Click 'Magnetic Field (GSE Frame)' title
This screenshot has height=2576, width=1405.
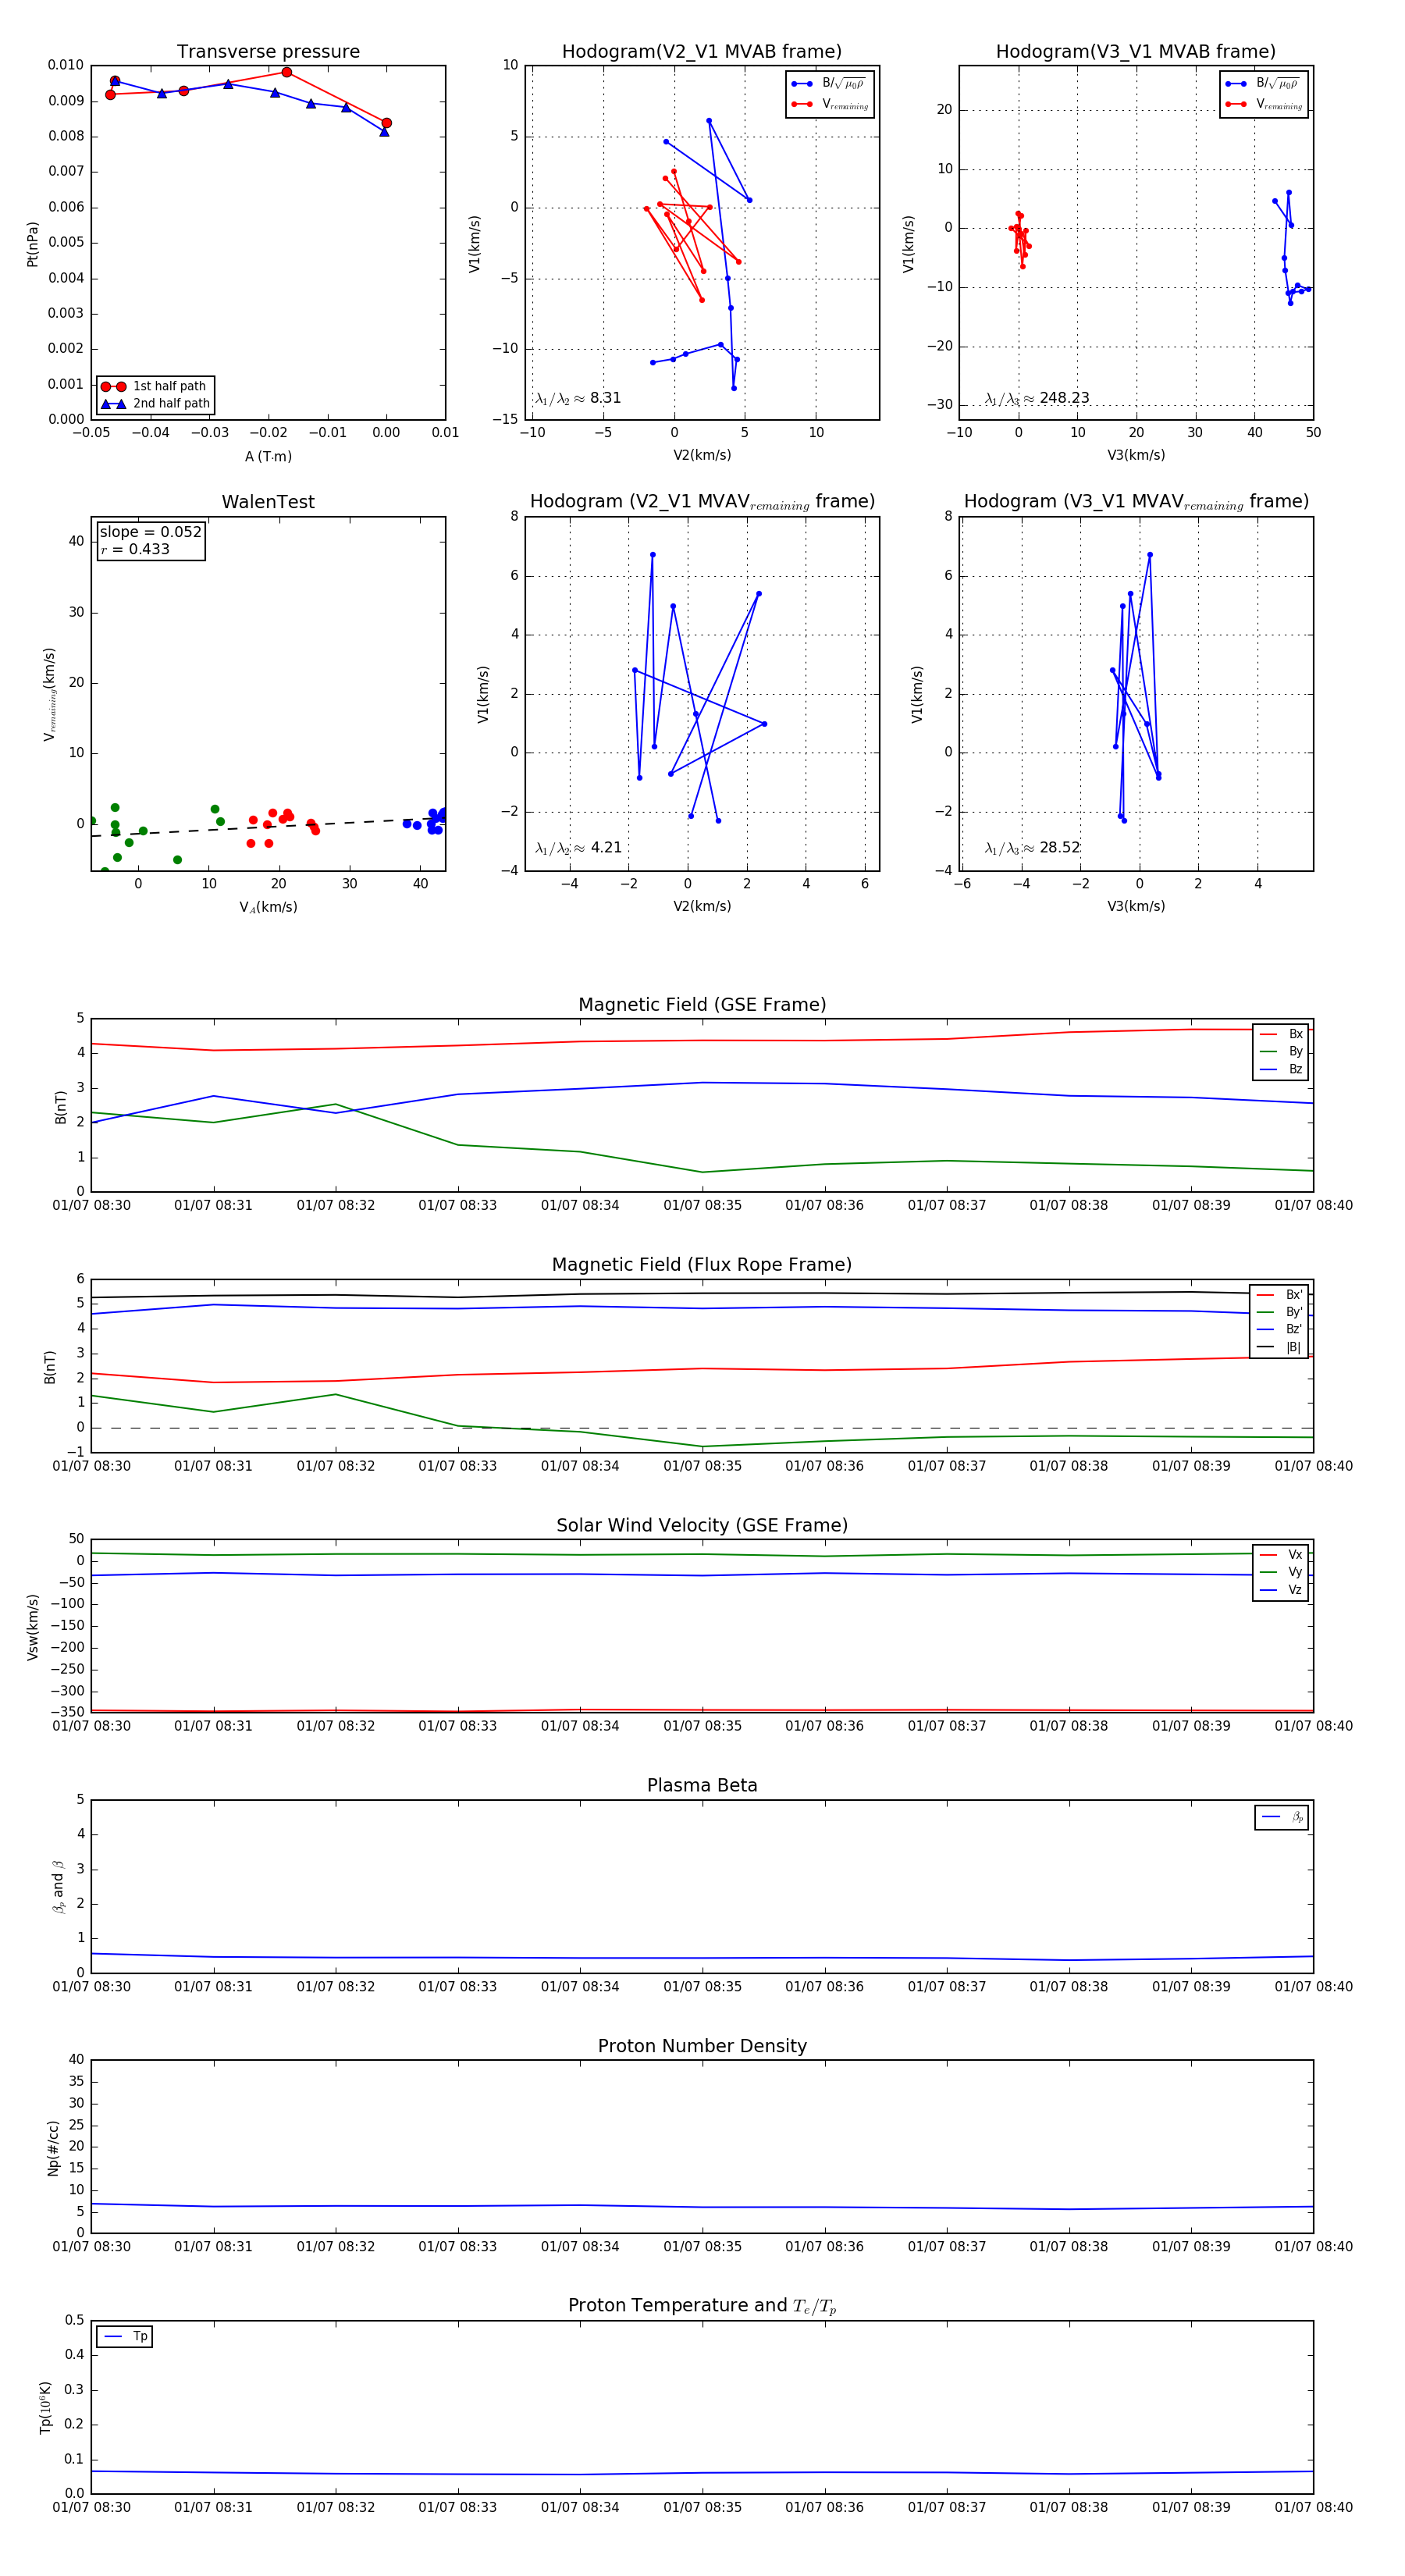coord(702,1005)
